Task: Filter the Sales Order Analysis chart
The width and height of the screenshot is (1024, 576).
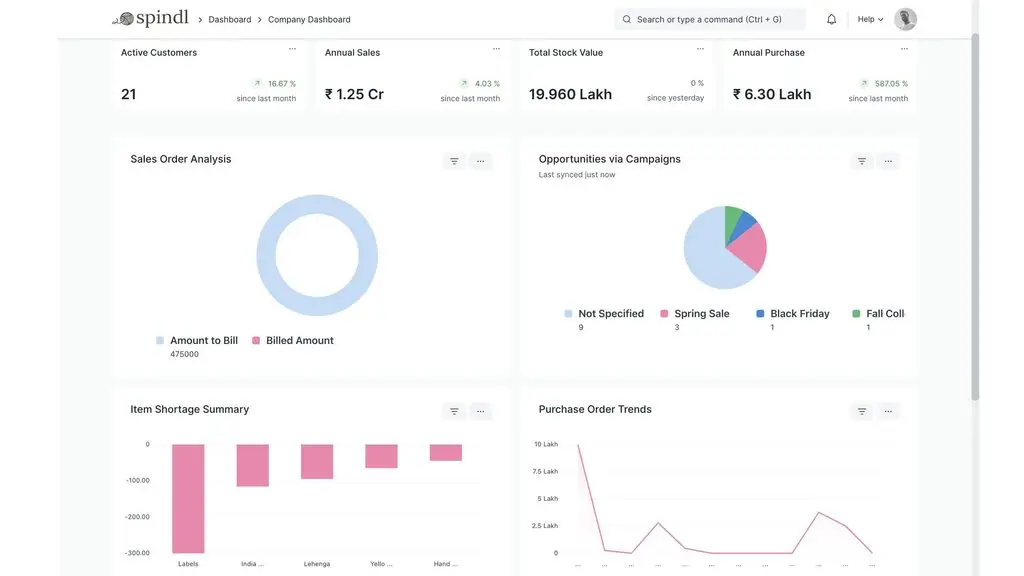Action: [454, 161]
